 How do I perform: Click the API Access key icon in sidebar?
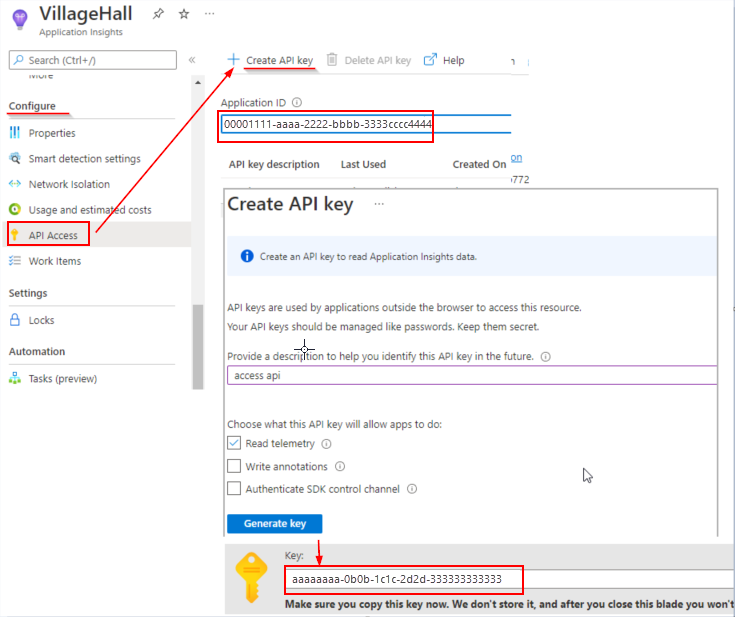click(x=15, y=234)
